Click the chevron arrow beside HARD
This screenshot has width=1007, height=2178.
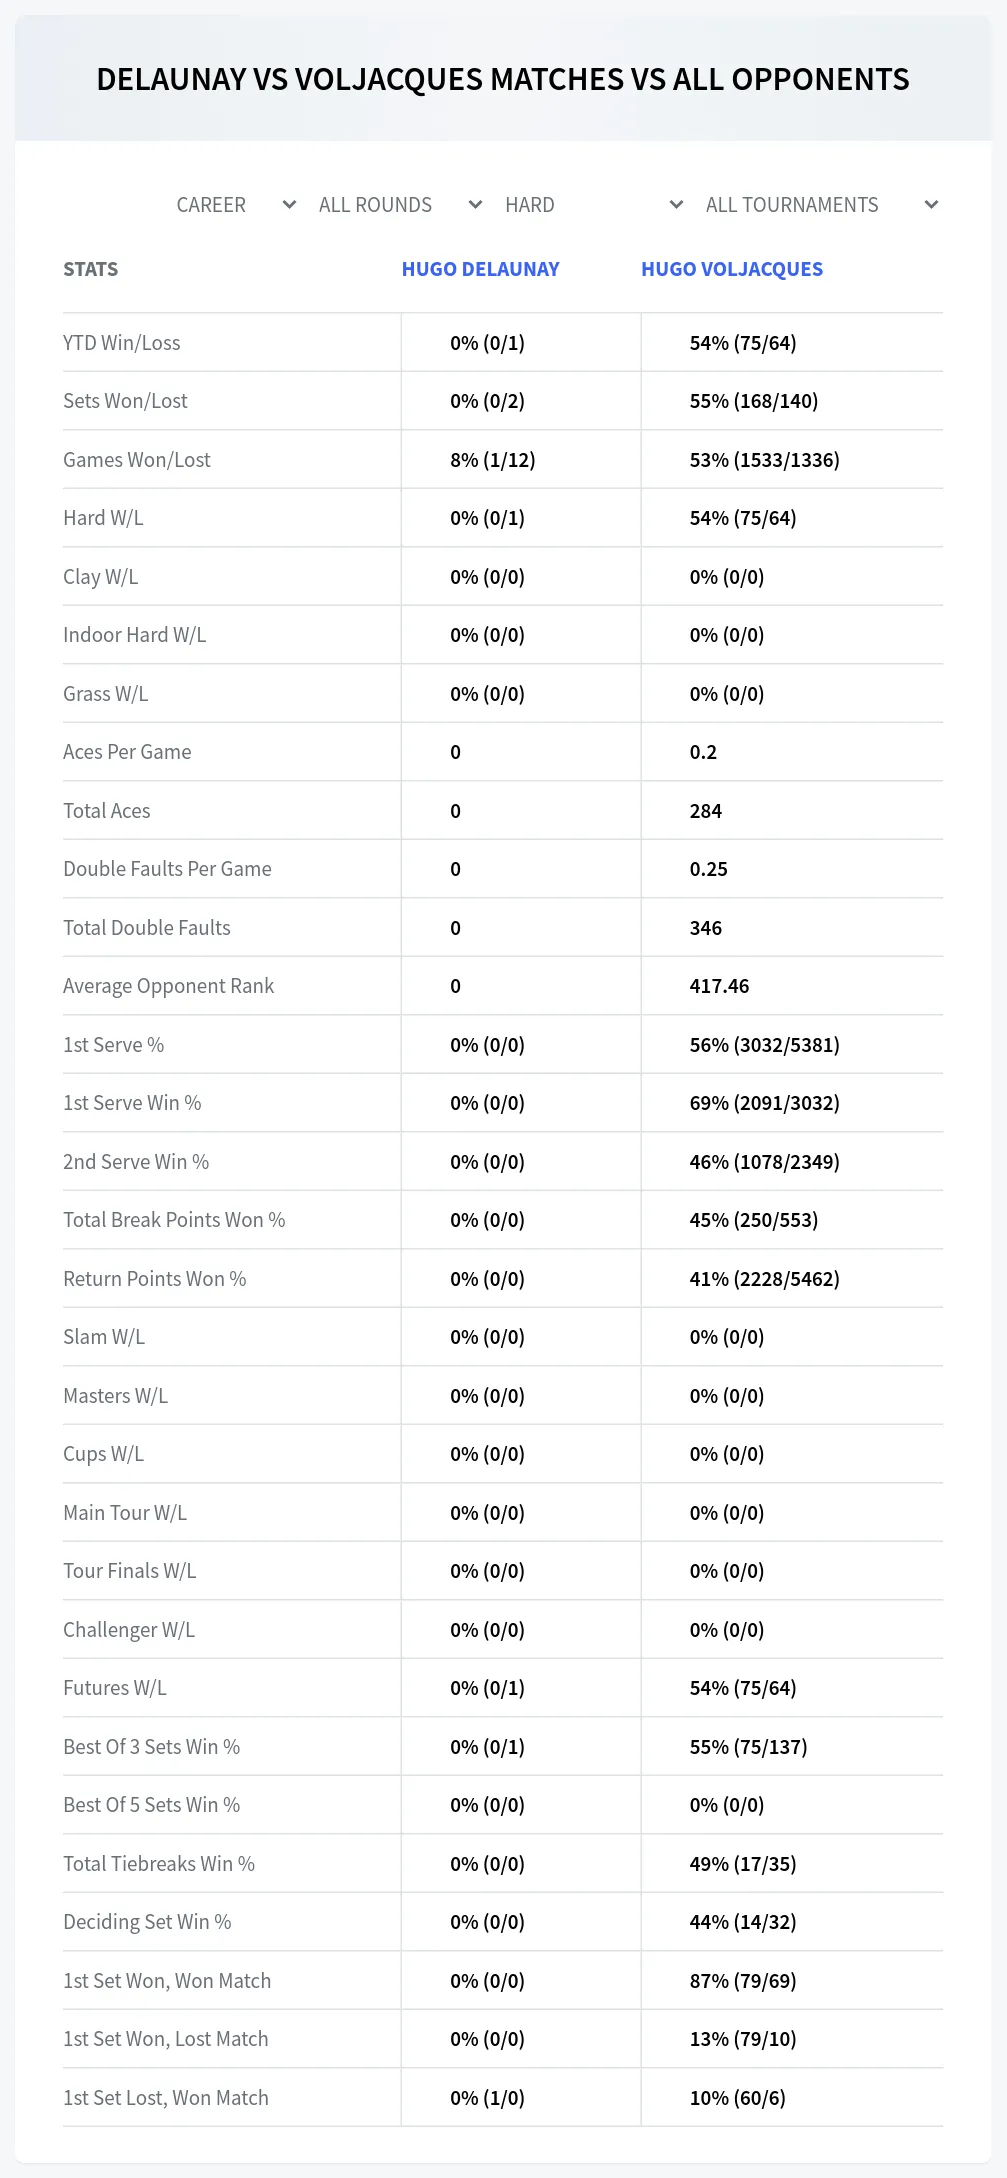(x=676, y=205)
